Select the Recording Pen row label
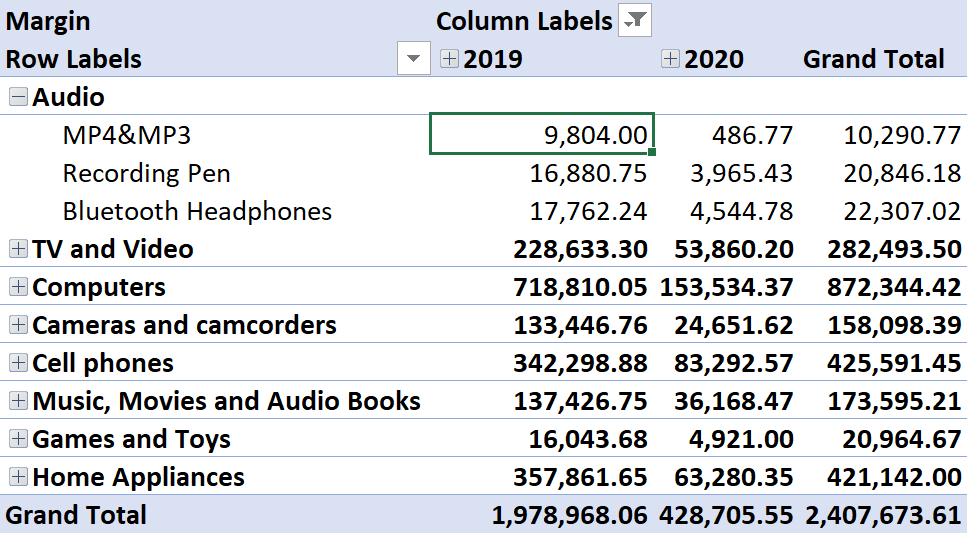Image resolution: width=967 pixels, height=533 pixels. click(146, 173)
